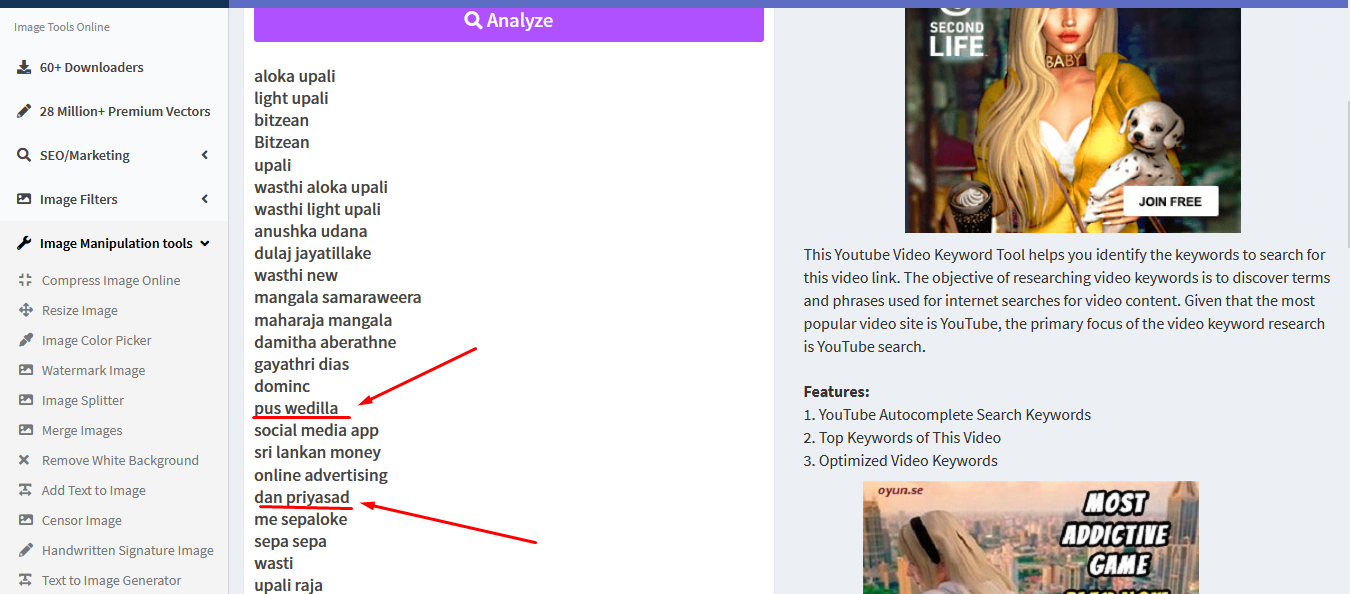Click JOIN FREE on Second Life ad
Screen dimensions: 1350x594
1170,201
